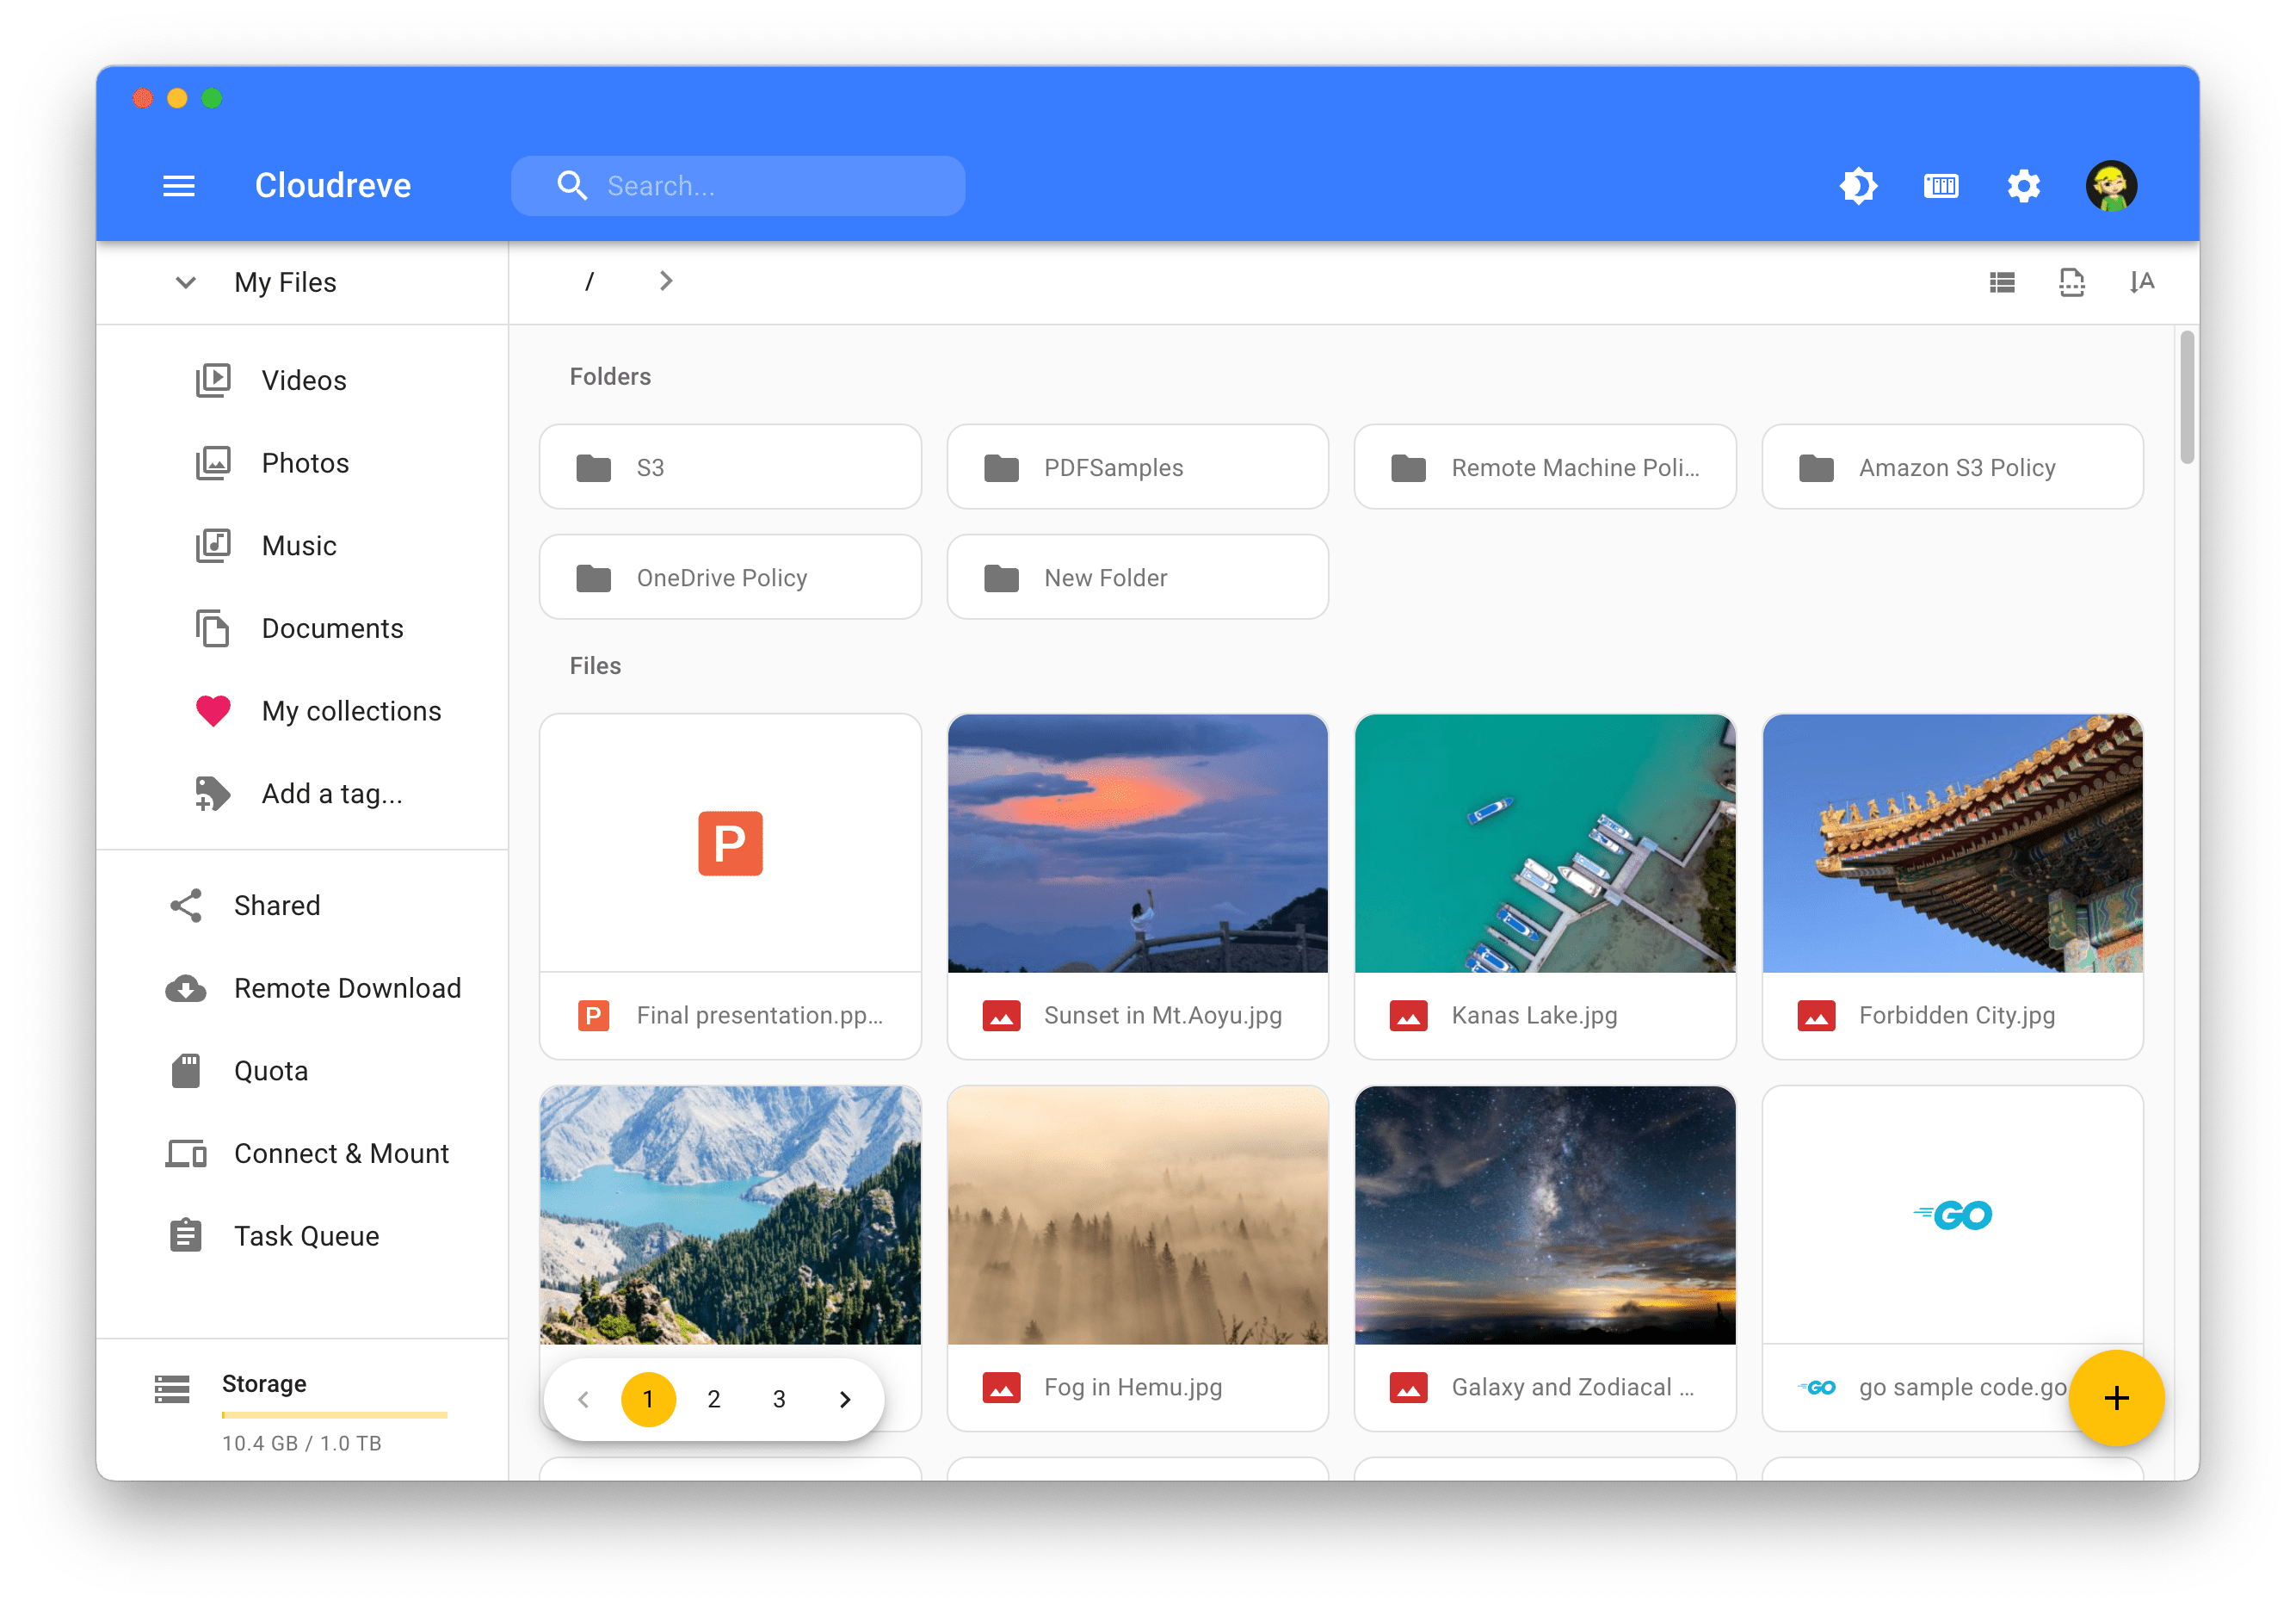Screen dimensions: 2296x1608
Task: Open Task Queue panel
Action: [306, 1236]
